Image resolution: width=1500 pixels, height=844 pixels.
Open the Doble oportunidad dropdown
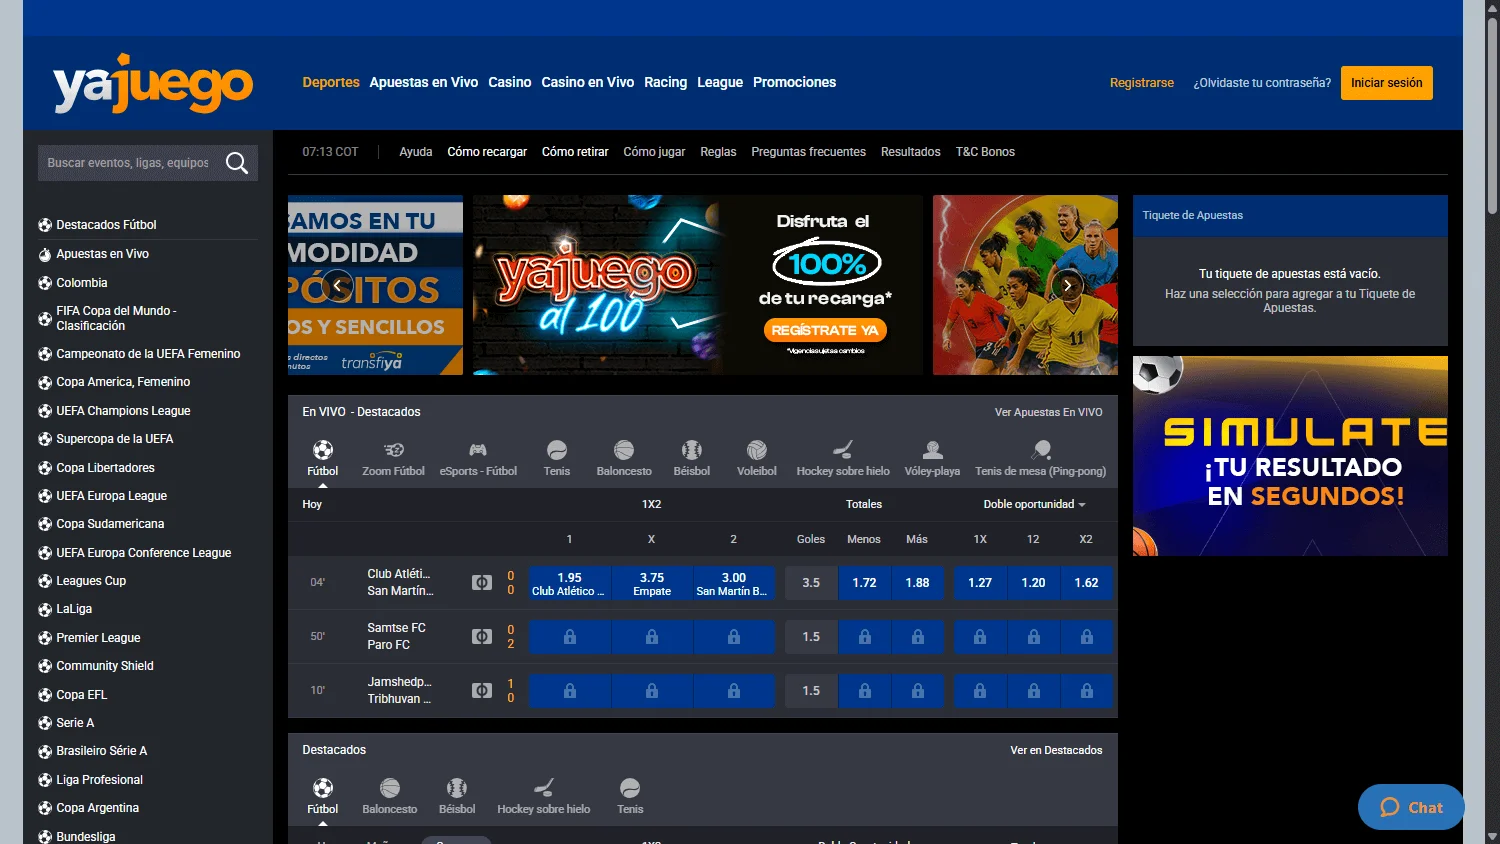click(x=1035, y=504)
